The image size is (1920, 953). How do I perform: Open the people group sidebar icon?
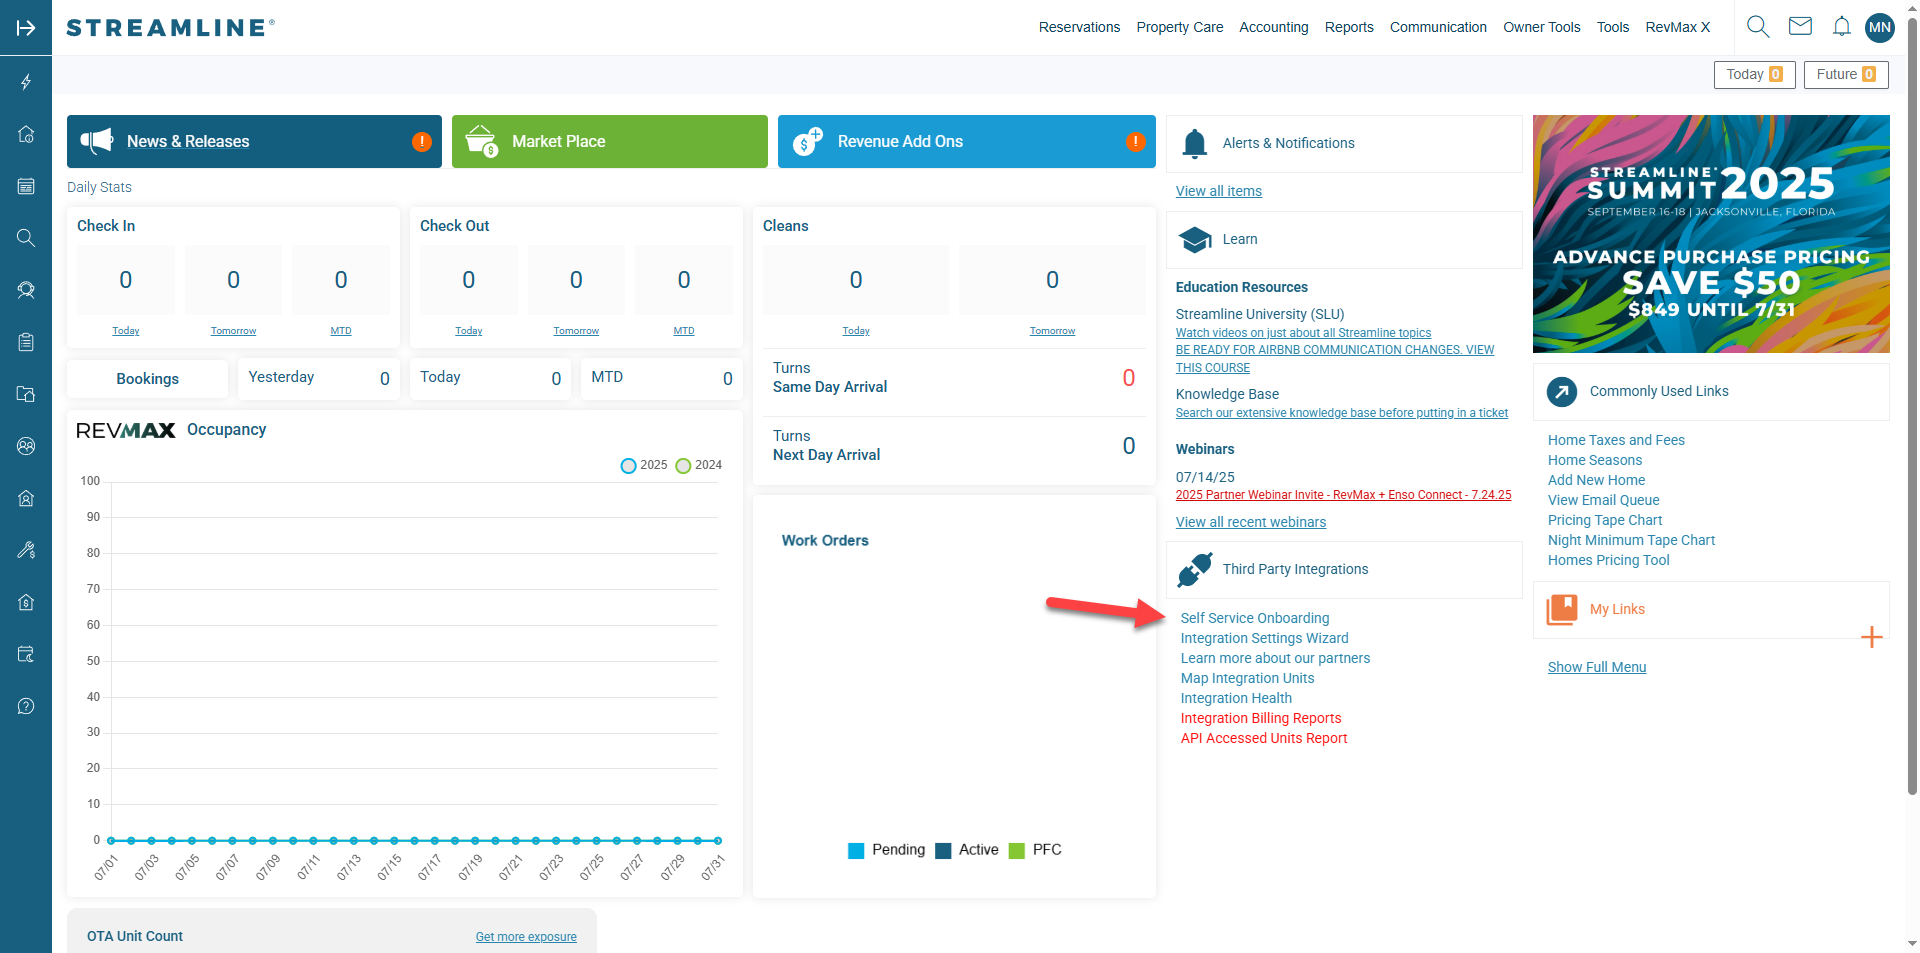point(26,446)
